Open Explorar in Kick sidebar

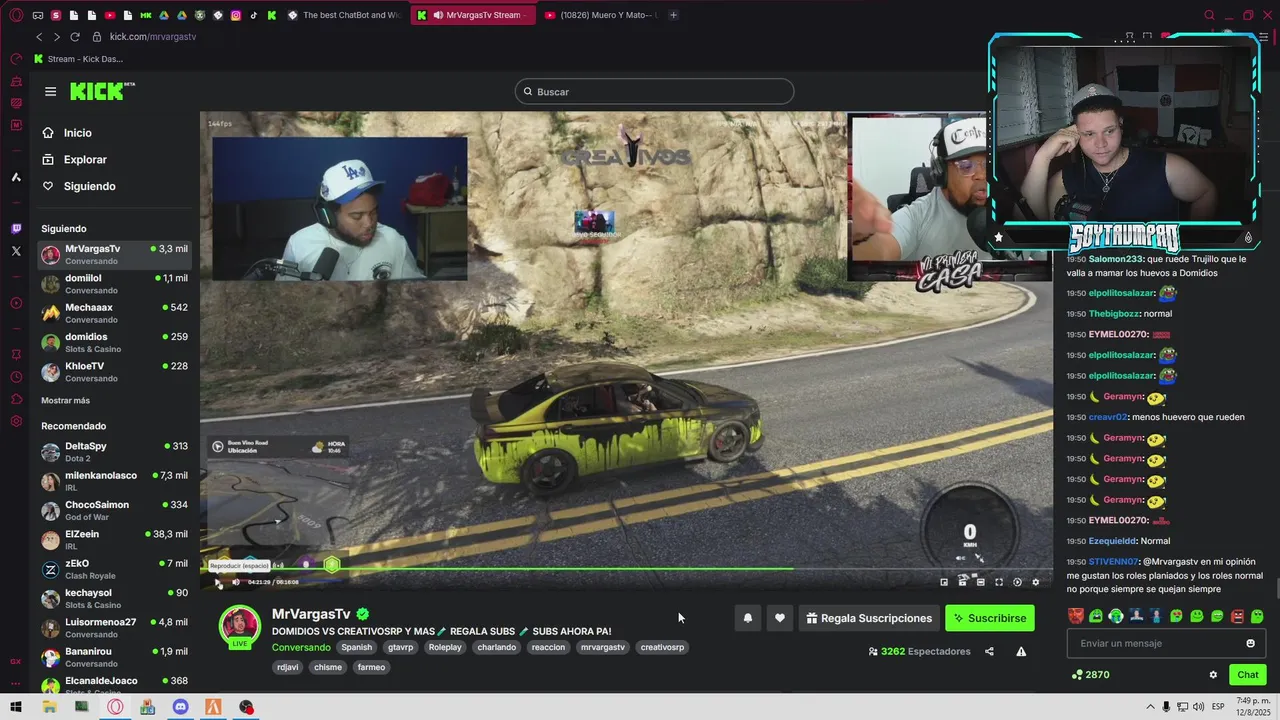[76, 160]
